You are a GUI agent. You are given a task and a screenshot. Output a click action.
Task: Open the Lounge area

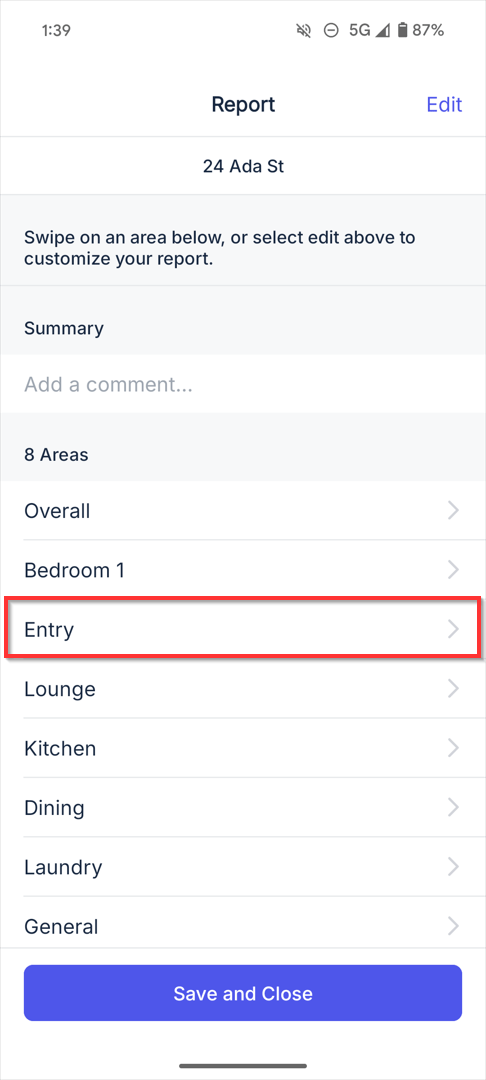[243, 689]
